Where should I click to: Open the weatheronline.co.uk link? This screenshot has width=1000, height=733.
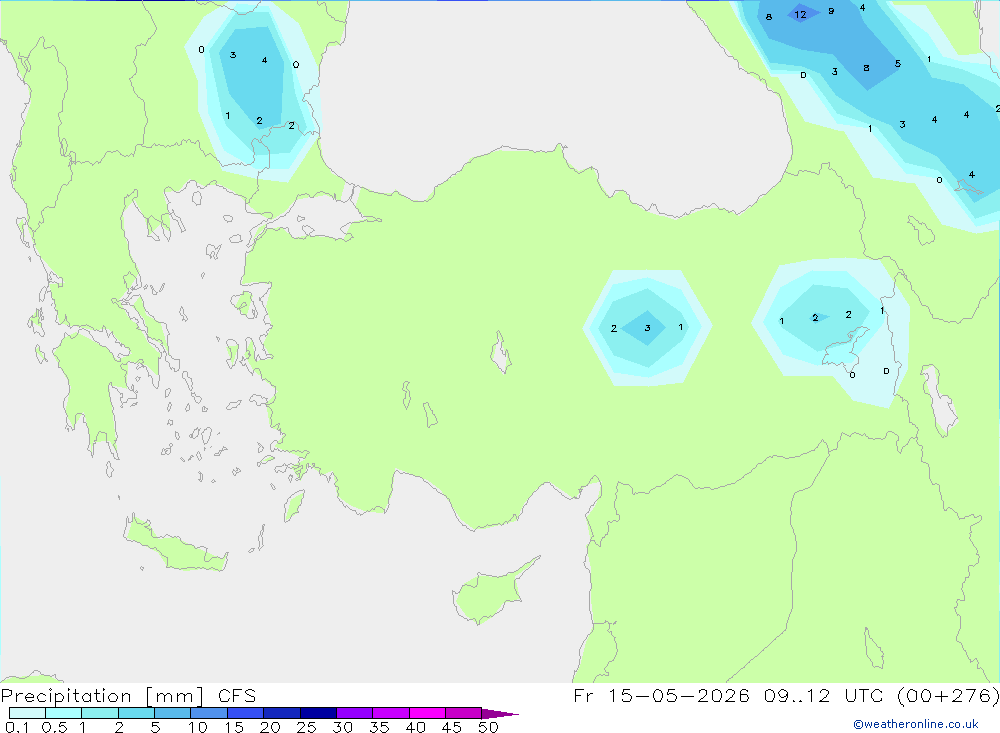(x=916, y=724)
